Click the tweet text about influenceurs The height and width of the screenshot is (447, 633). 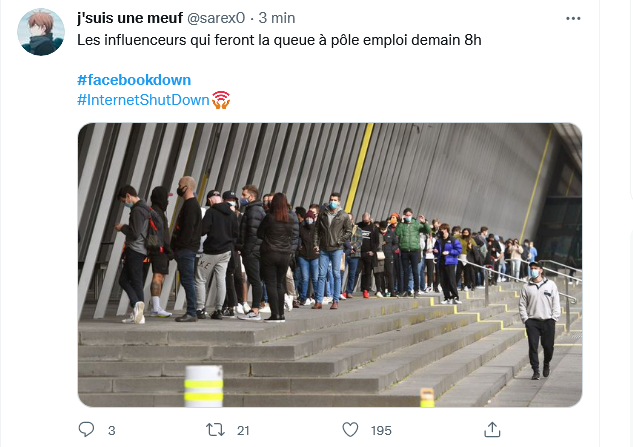[x=280, y=41]
